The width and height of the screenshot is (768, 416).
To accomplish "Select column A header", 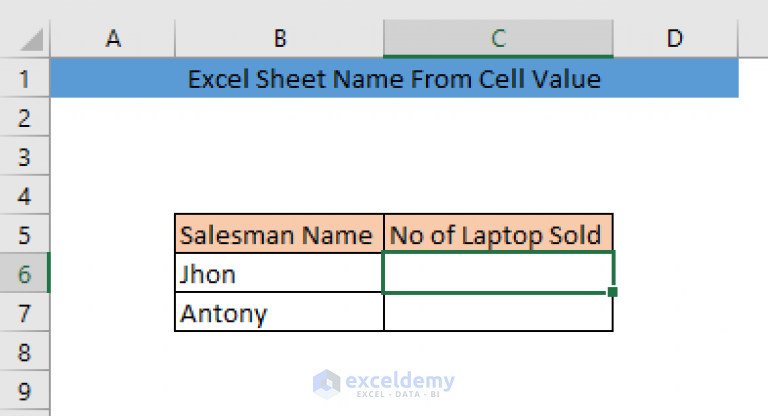I will click(113, 39).
